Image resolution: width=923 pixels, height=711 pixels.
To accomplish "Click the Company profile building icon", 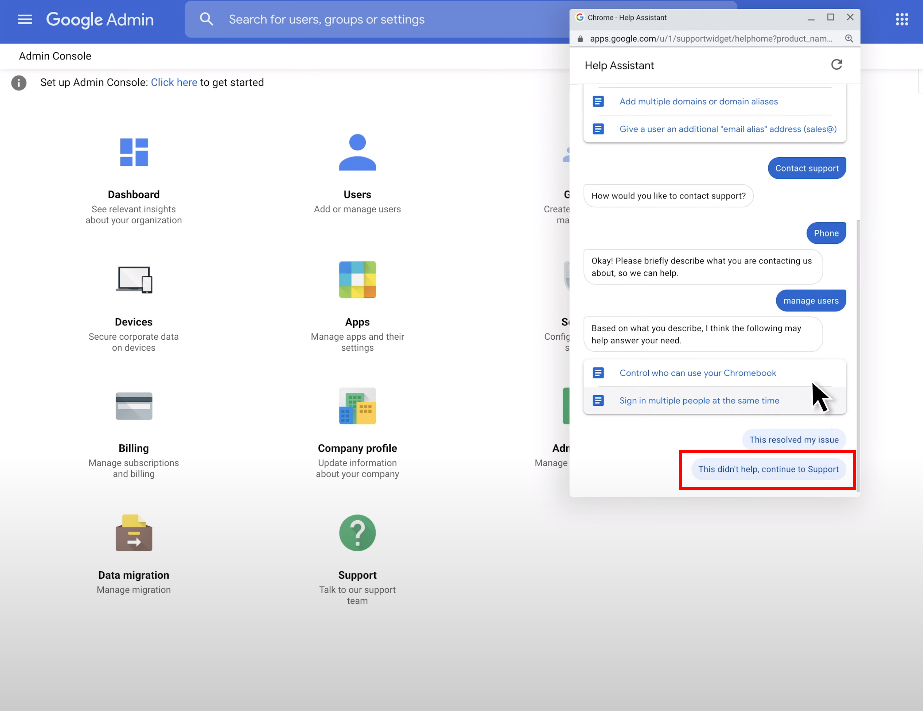I will coord(357,406).
